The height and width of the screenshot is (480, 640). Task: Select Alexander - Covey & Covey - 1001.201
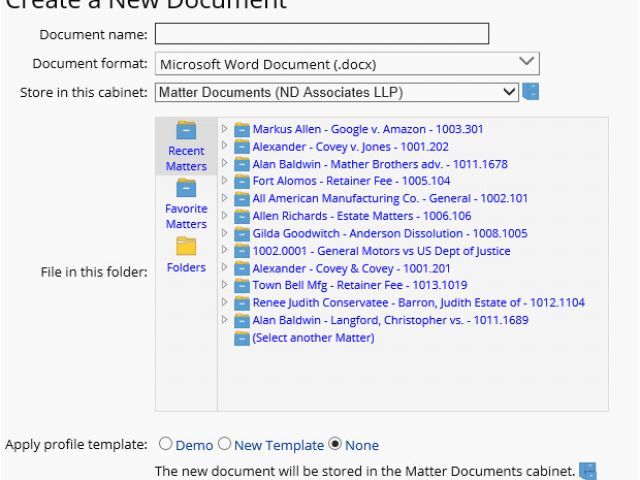[x=351, y=269]
